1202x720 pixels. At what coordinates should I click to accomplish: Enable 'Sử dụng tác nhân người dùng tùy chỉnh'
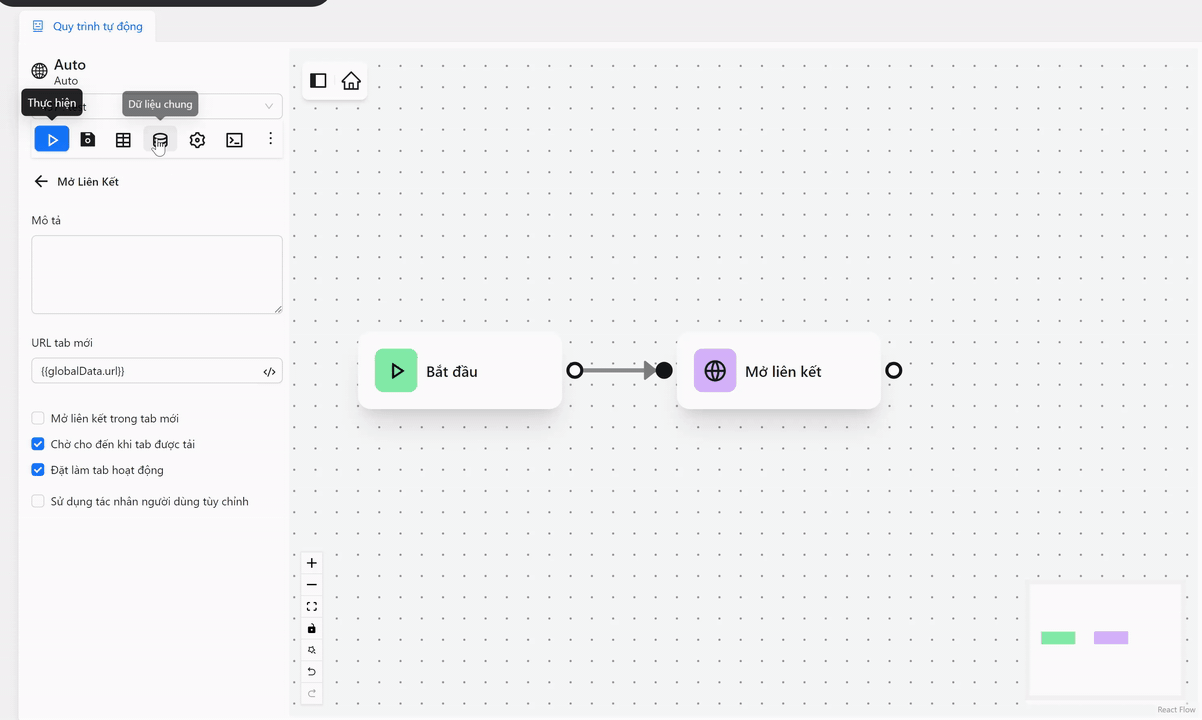[38, 501]
